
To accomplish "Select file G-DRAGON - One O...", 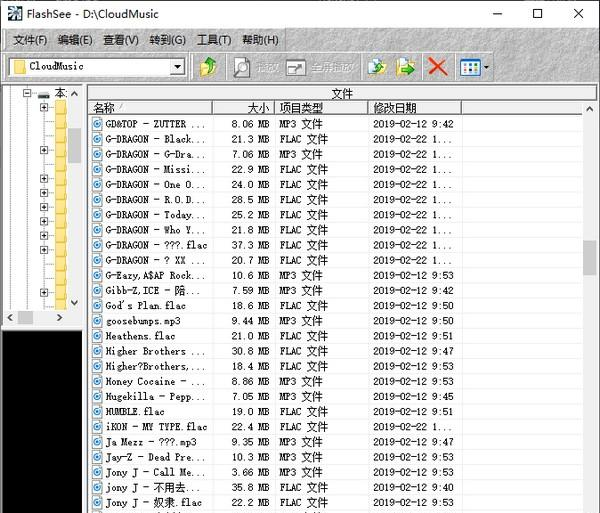I will click(155, 185).
